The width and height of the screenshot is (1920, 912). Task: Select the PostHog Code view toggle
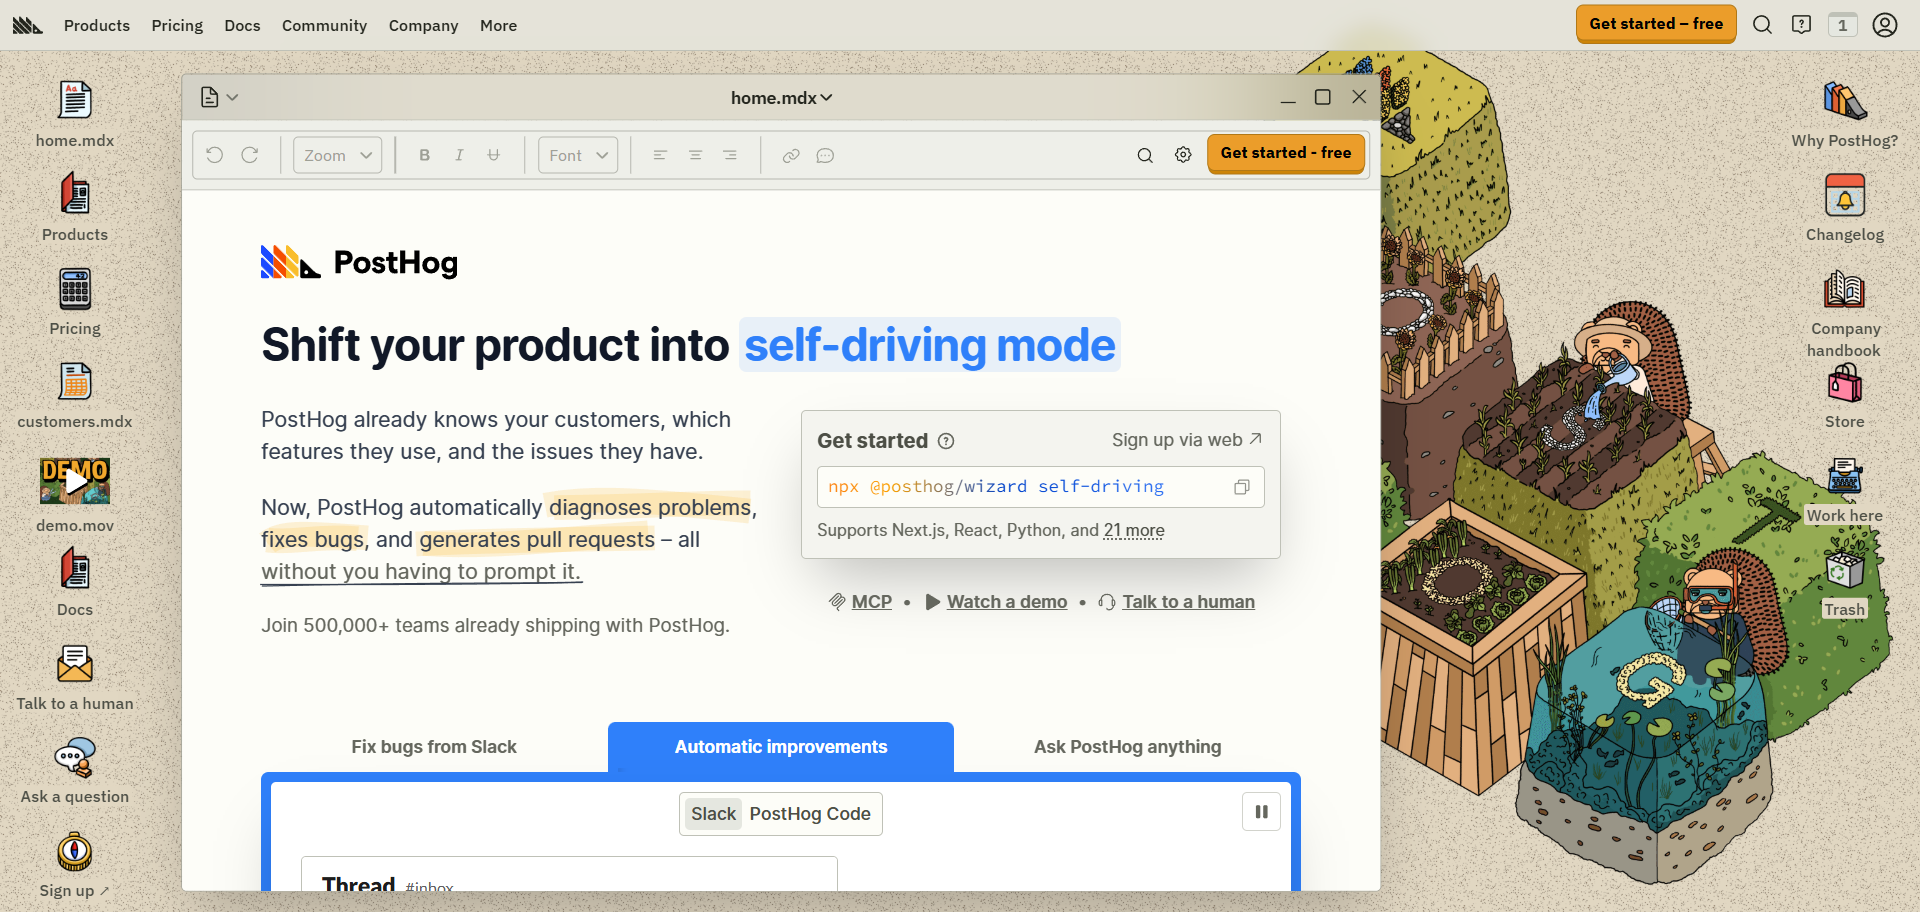810,814
